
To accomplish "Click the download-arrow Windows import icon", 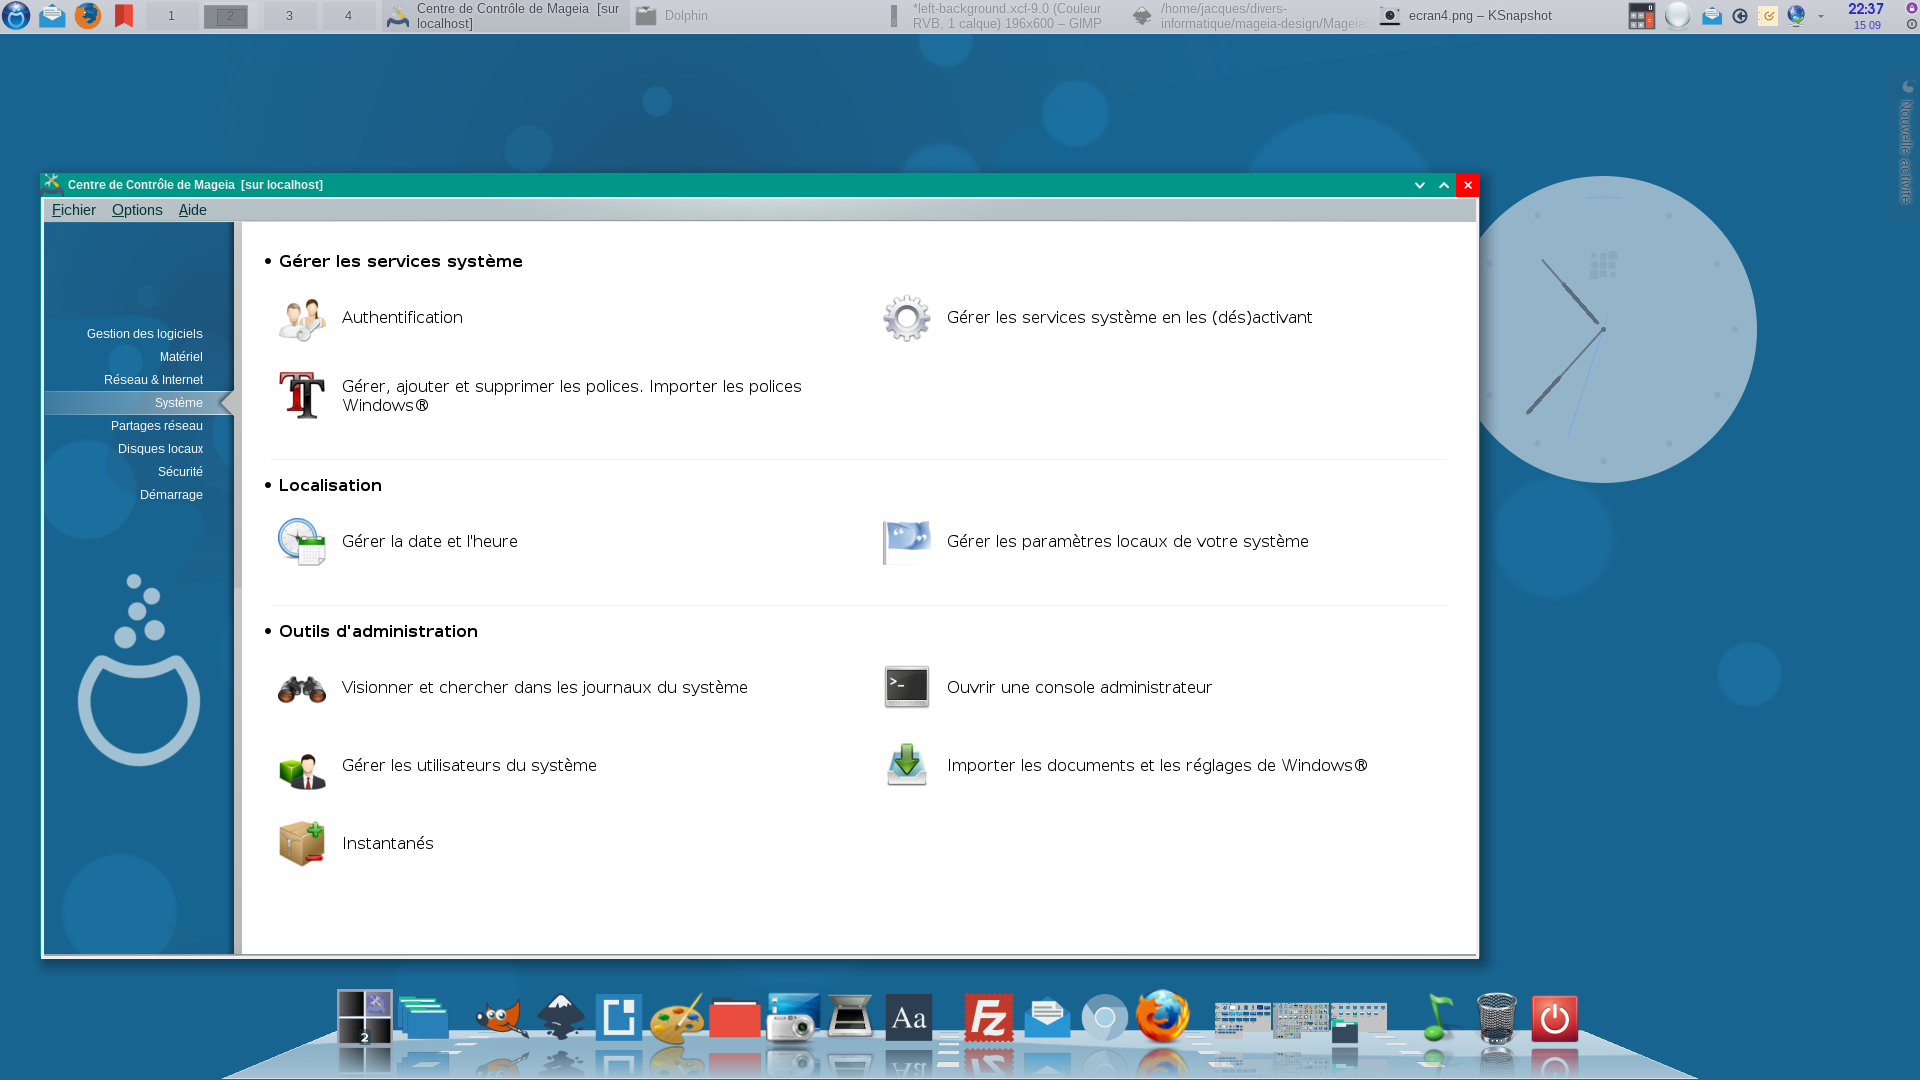I will pos(907,765).
